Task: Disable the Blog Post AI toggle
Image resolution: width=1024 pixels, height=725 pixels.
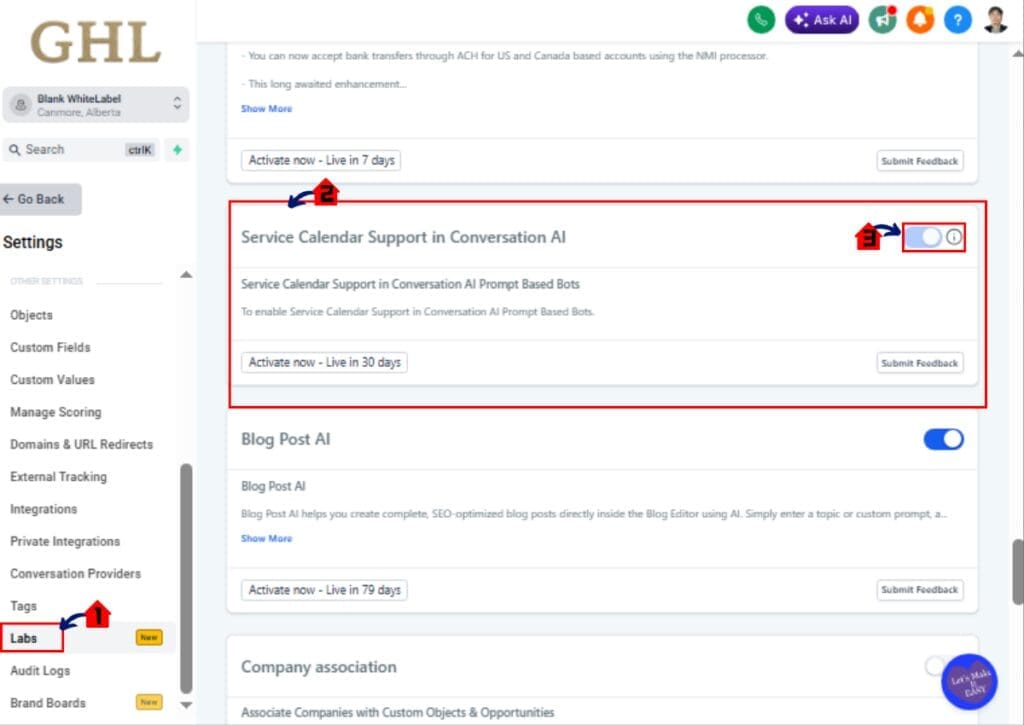Action: [942, 439]
